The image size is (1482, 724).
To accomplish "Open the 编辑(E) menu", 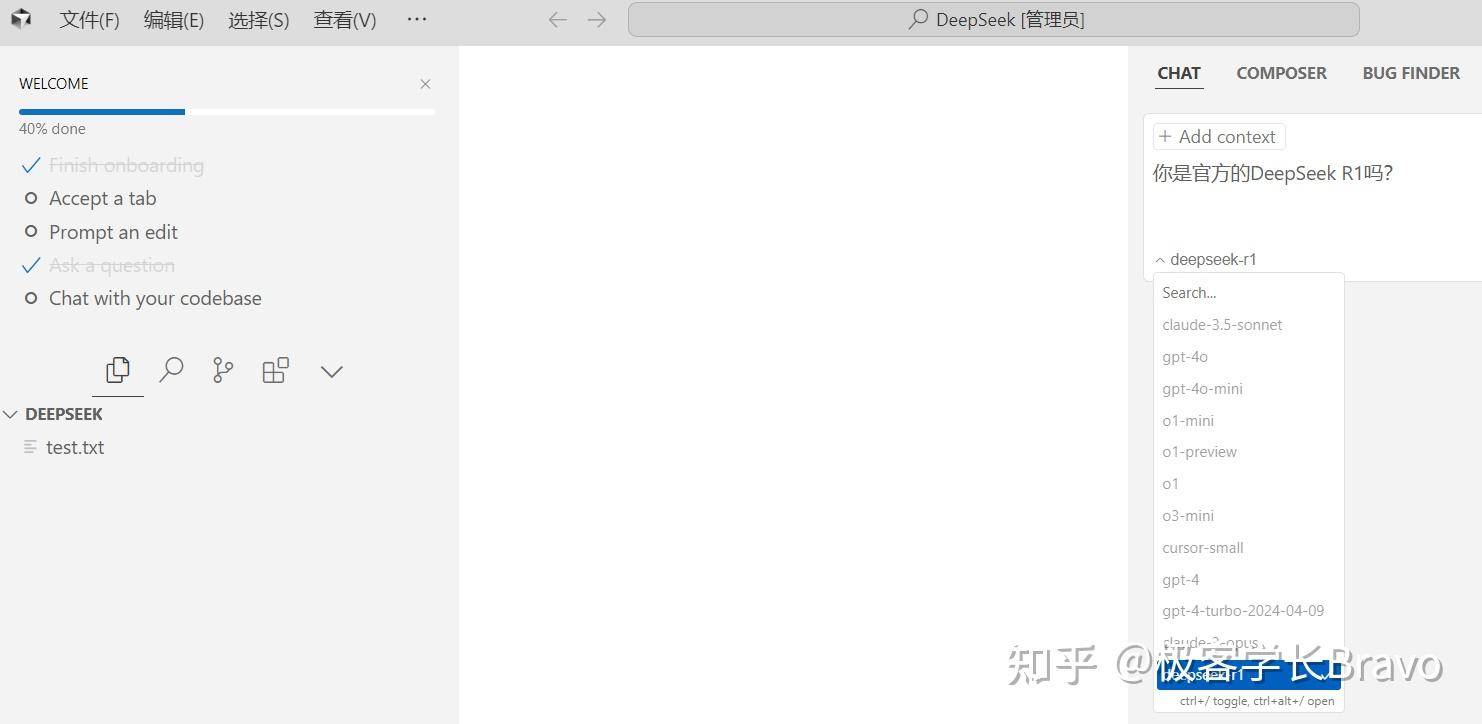I will (x=174, y=20).
